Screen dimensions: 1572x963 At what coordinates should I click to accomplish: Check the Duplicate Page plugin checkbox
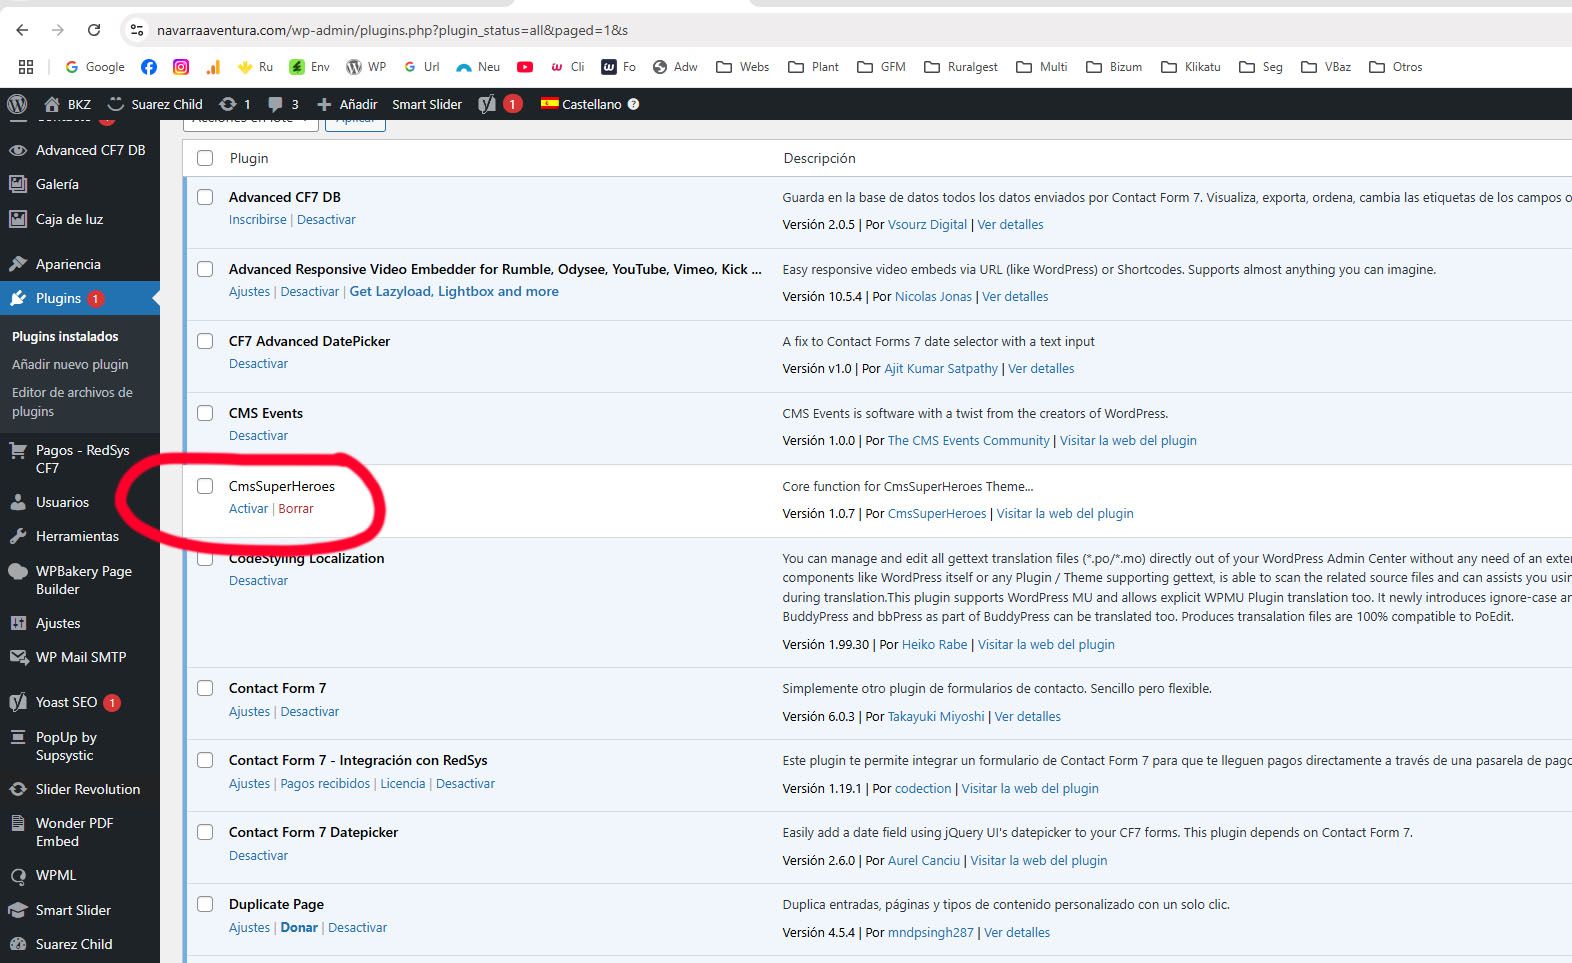pyautogui.click(x=205, y=904)
